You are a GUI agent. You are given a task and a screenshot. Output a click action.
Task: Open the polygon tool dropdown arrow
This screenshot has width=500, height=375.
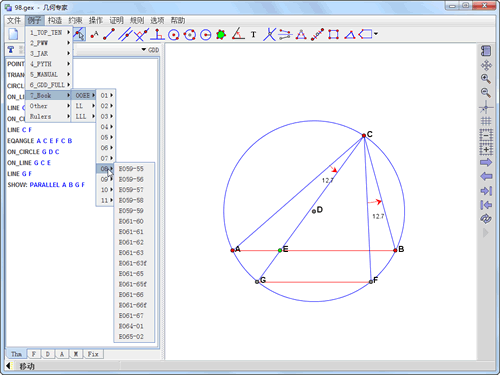376,34
